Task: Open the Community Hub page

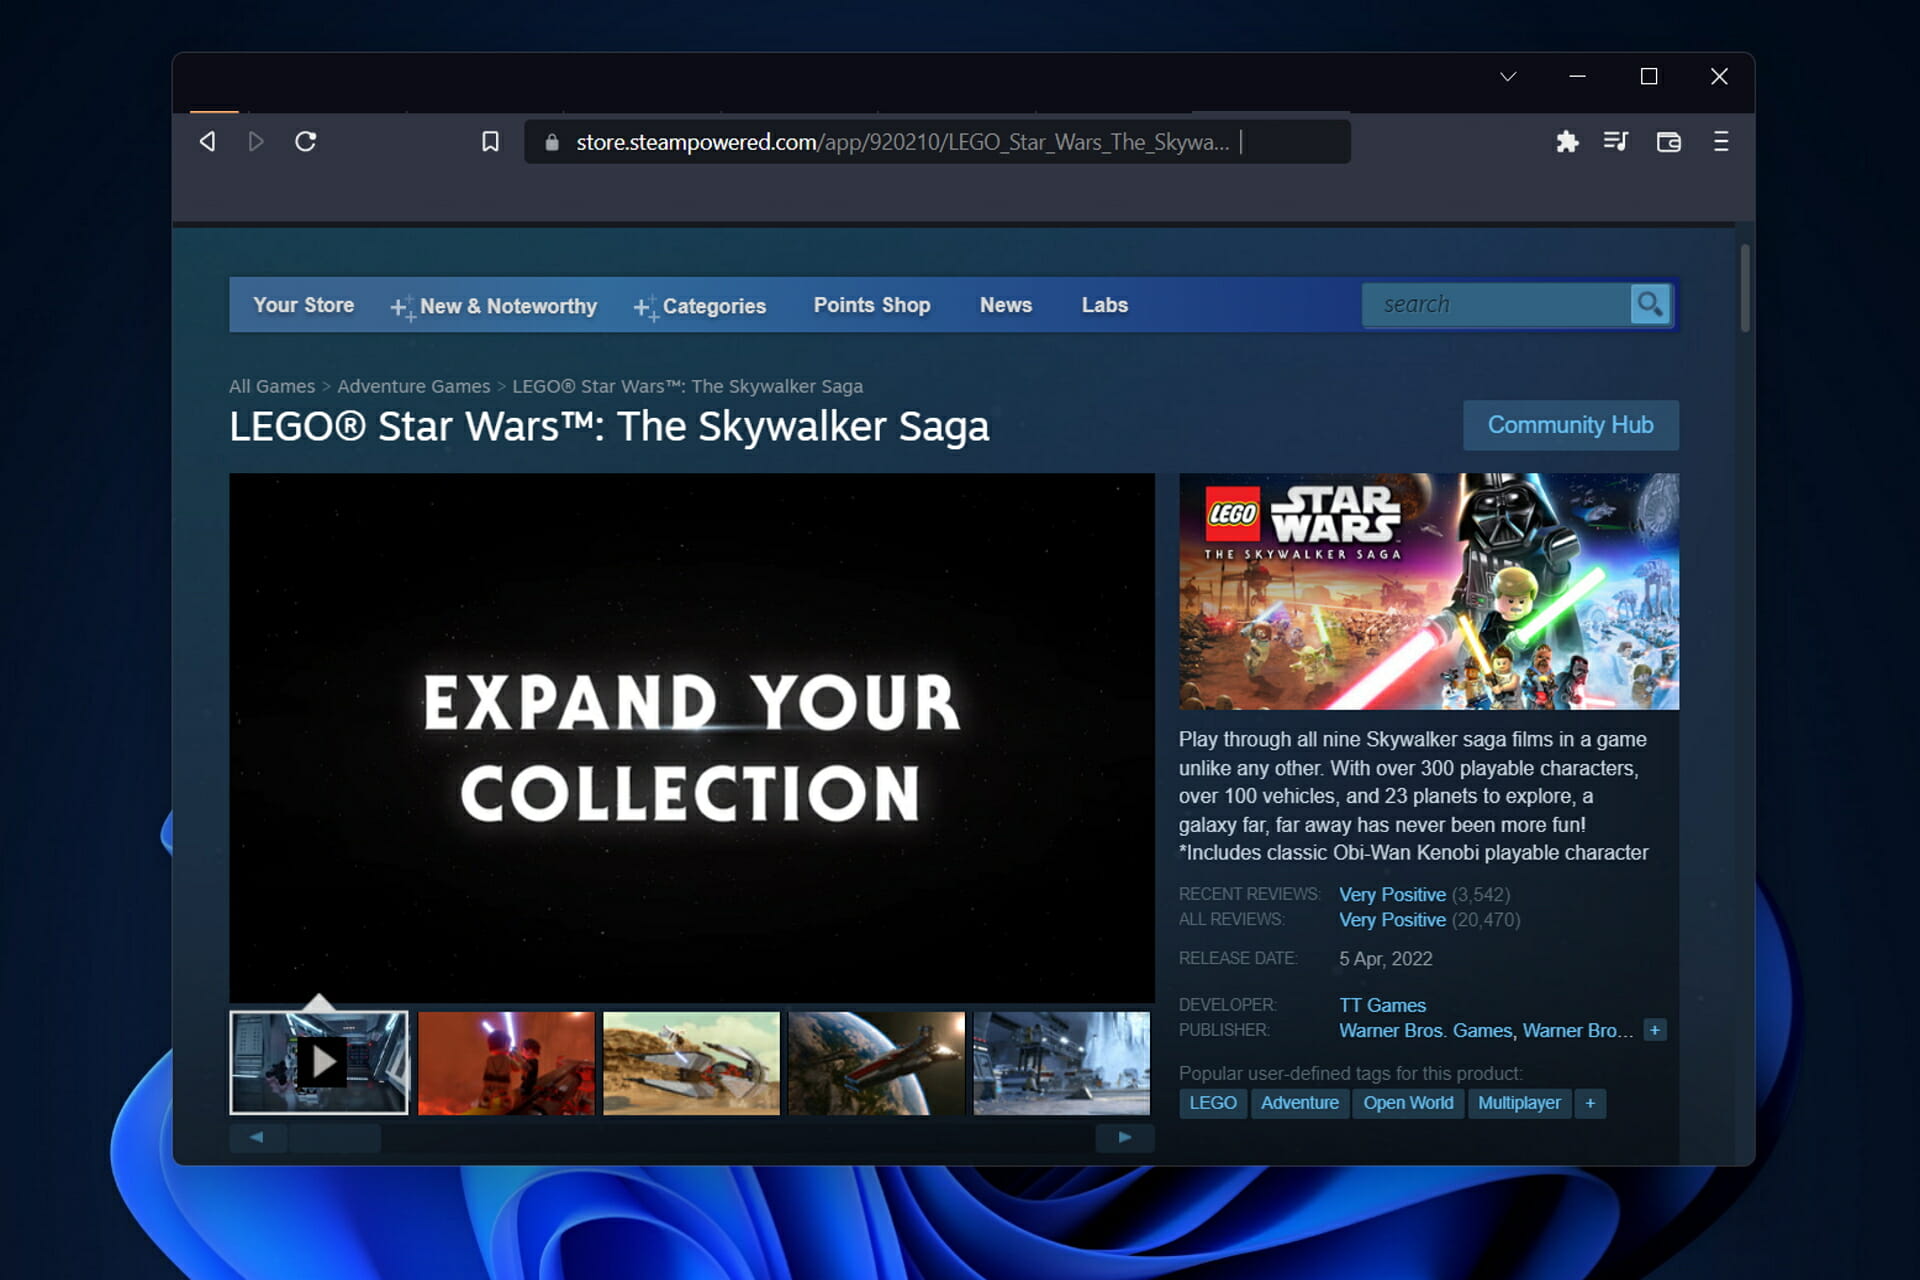Action: (x=1569, y=424)
